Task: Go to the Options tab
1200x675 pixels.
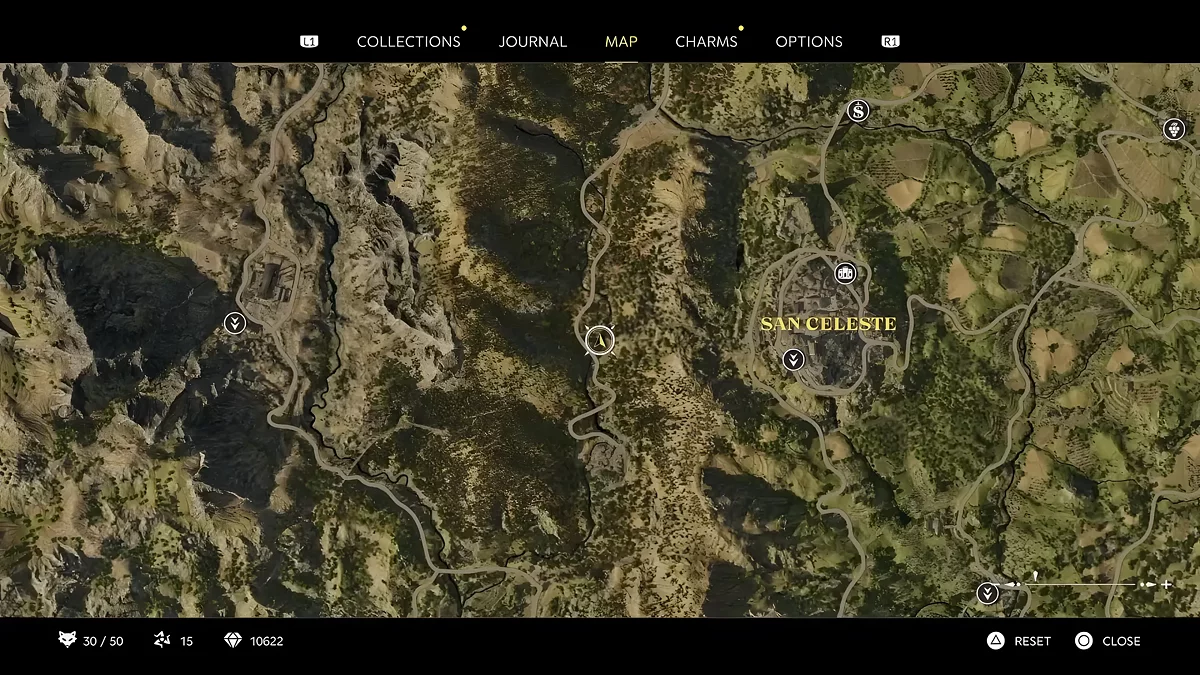Action: 808,42
